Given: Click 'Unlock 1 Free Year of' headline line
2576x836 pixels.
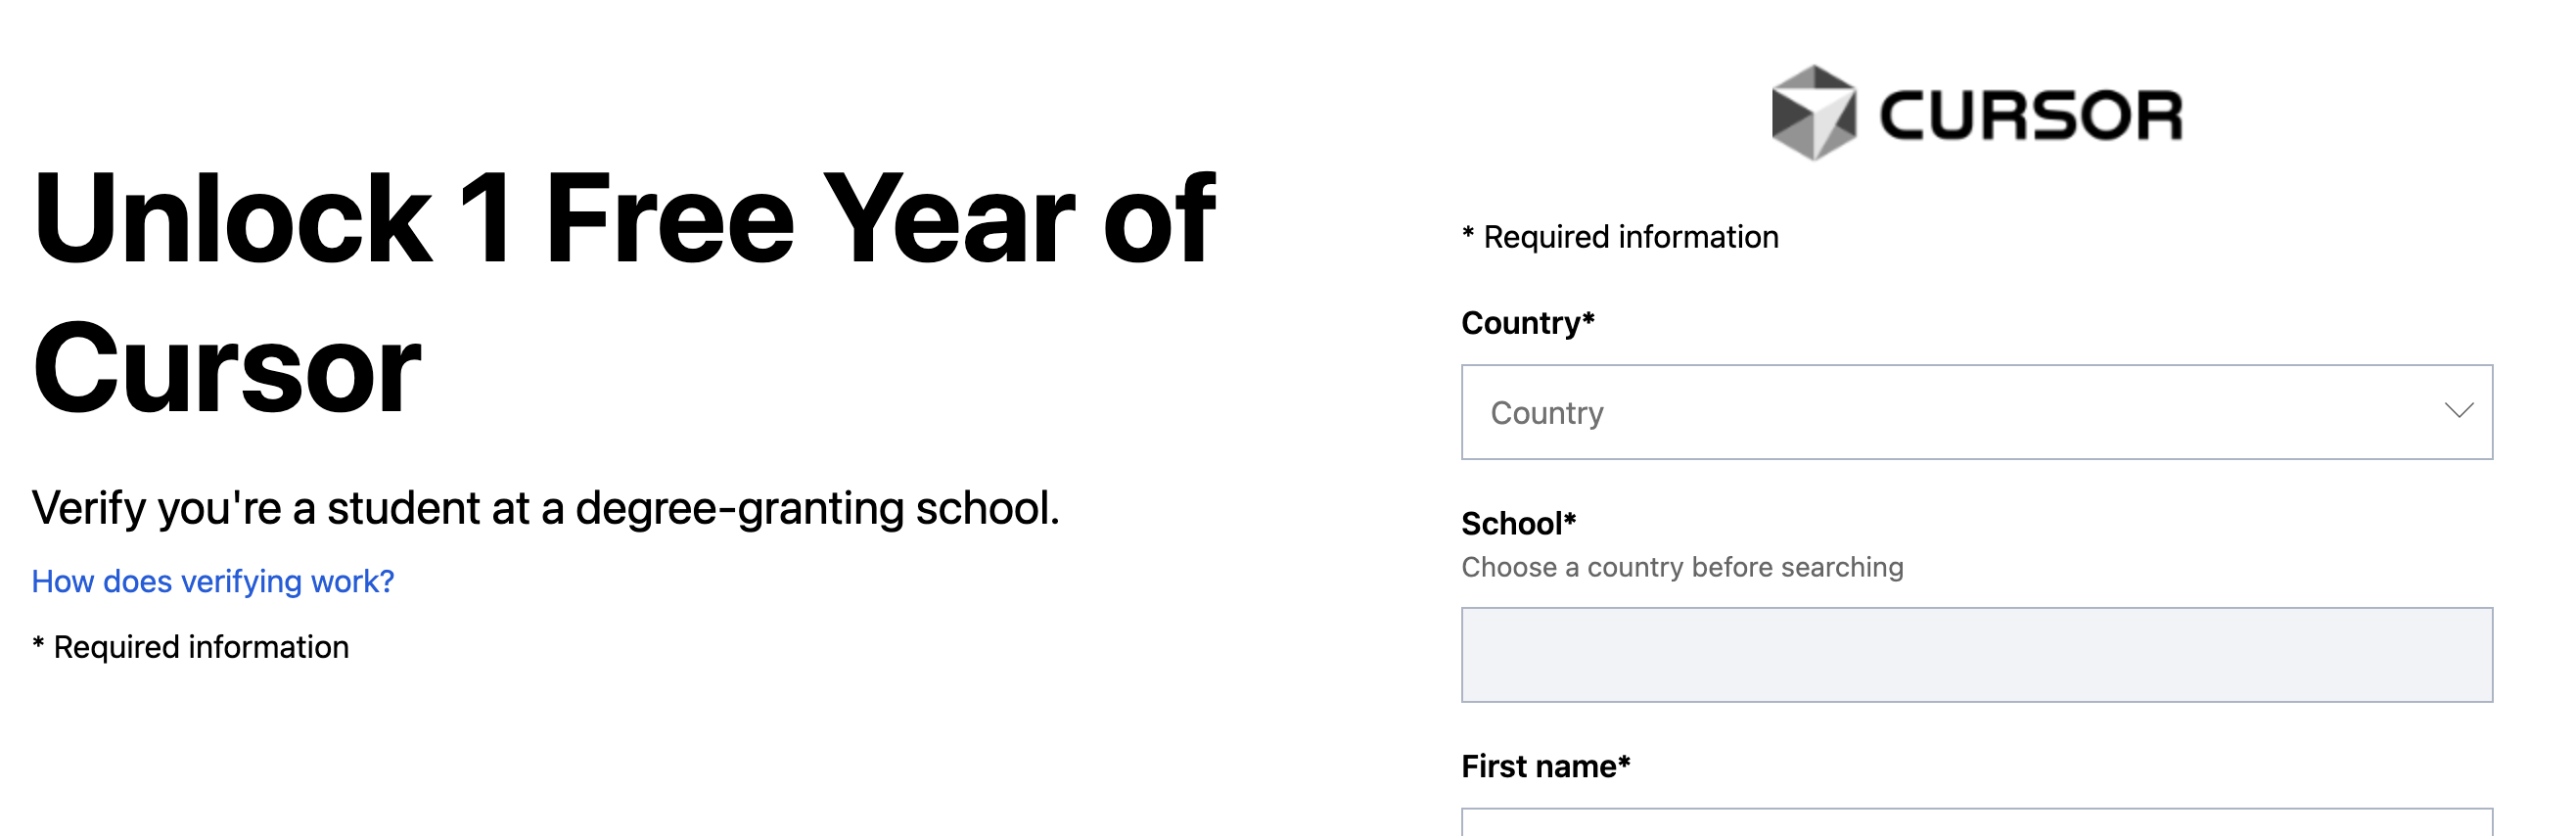Looking at the screenshot, I should pyautogui.click(x=624, y=218).
